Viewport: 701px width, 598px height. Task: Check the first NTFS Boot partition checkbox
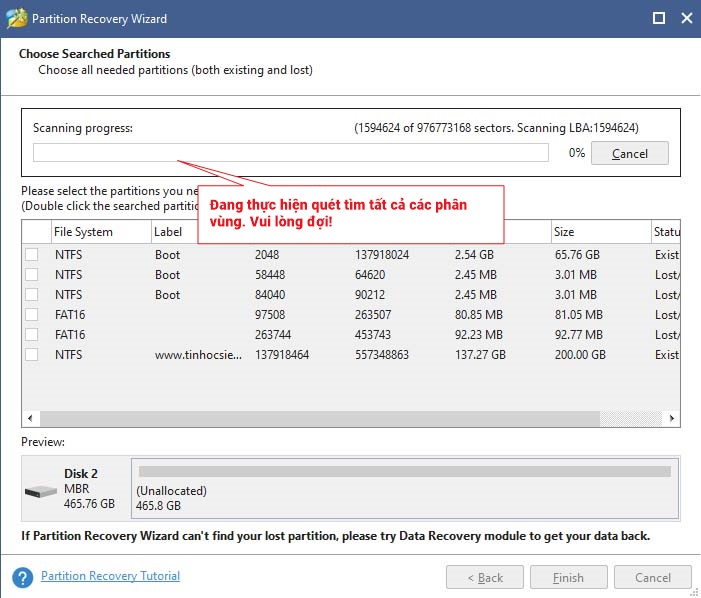[32, 255]
